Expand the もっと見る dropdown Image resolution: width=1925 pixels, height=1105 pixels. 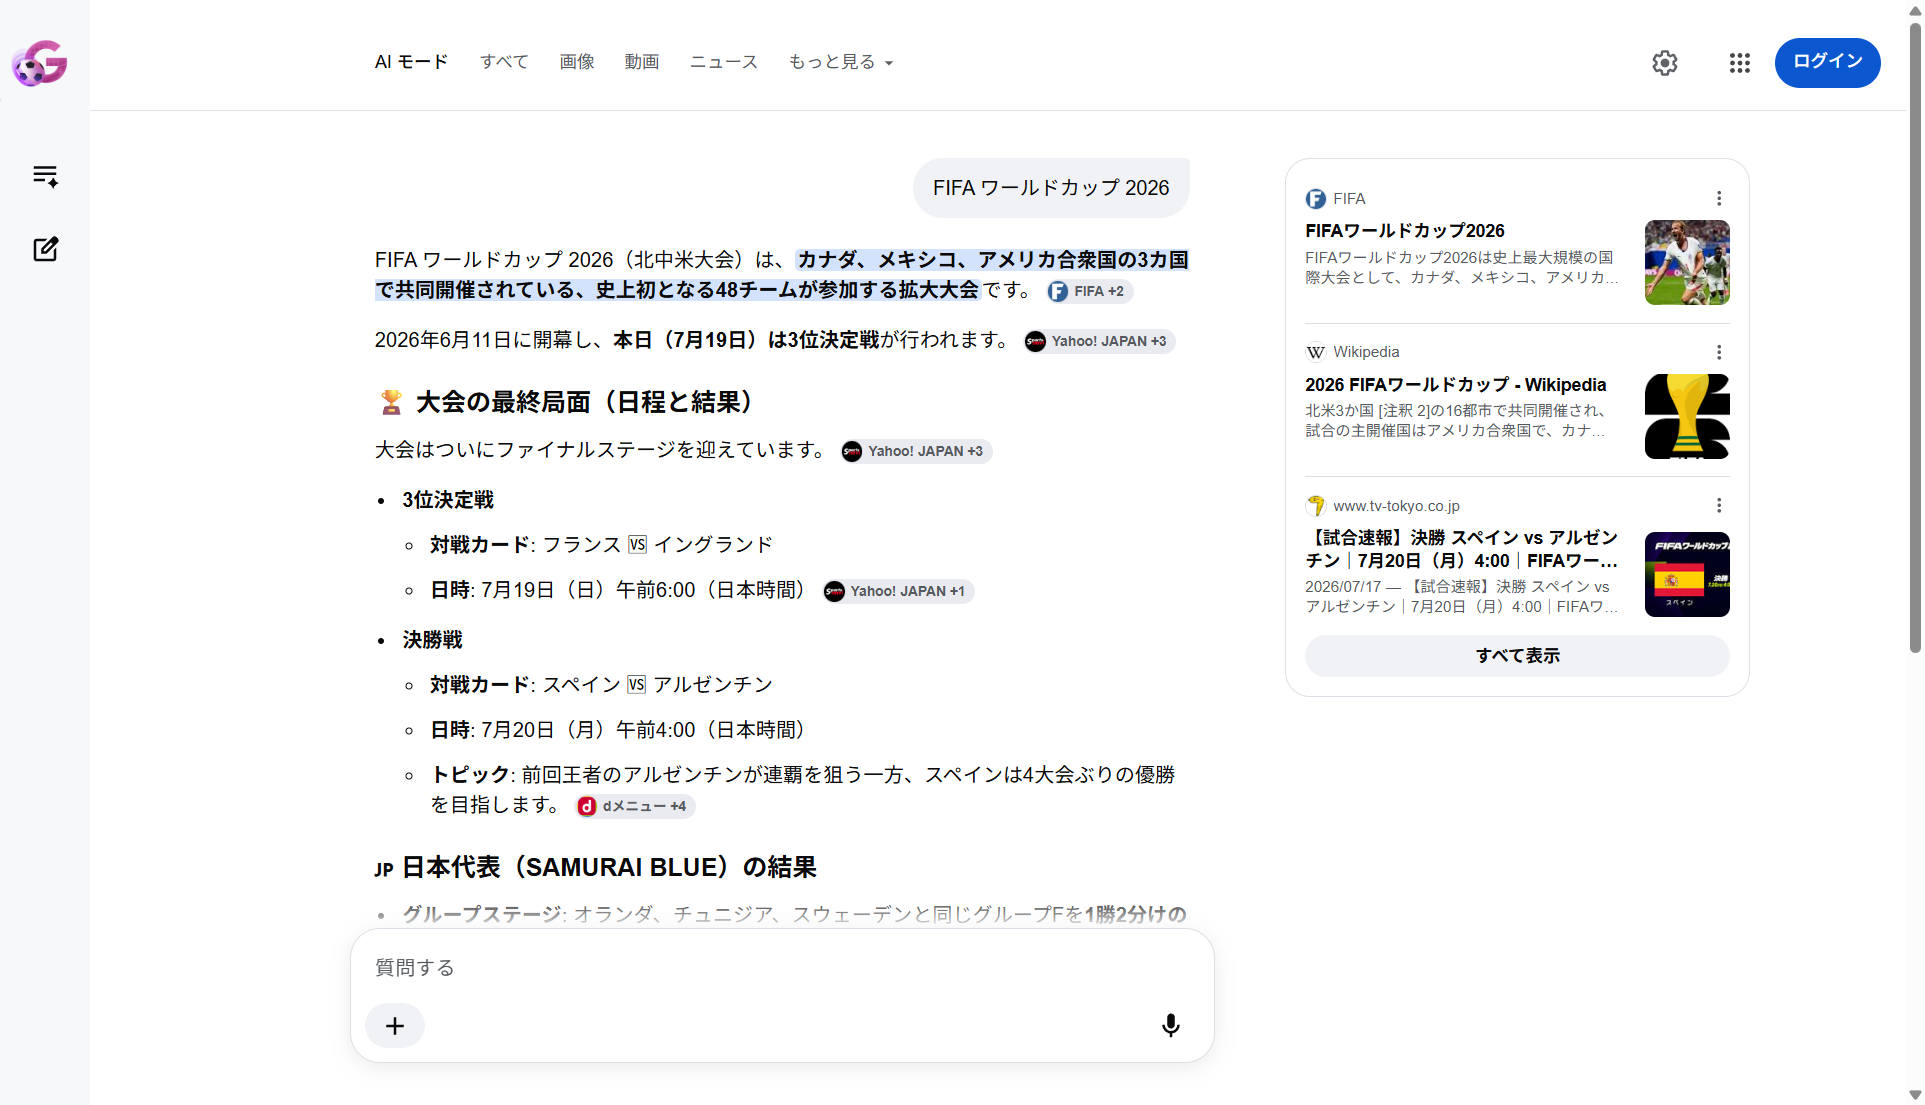click(840, 62)
